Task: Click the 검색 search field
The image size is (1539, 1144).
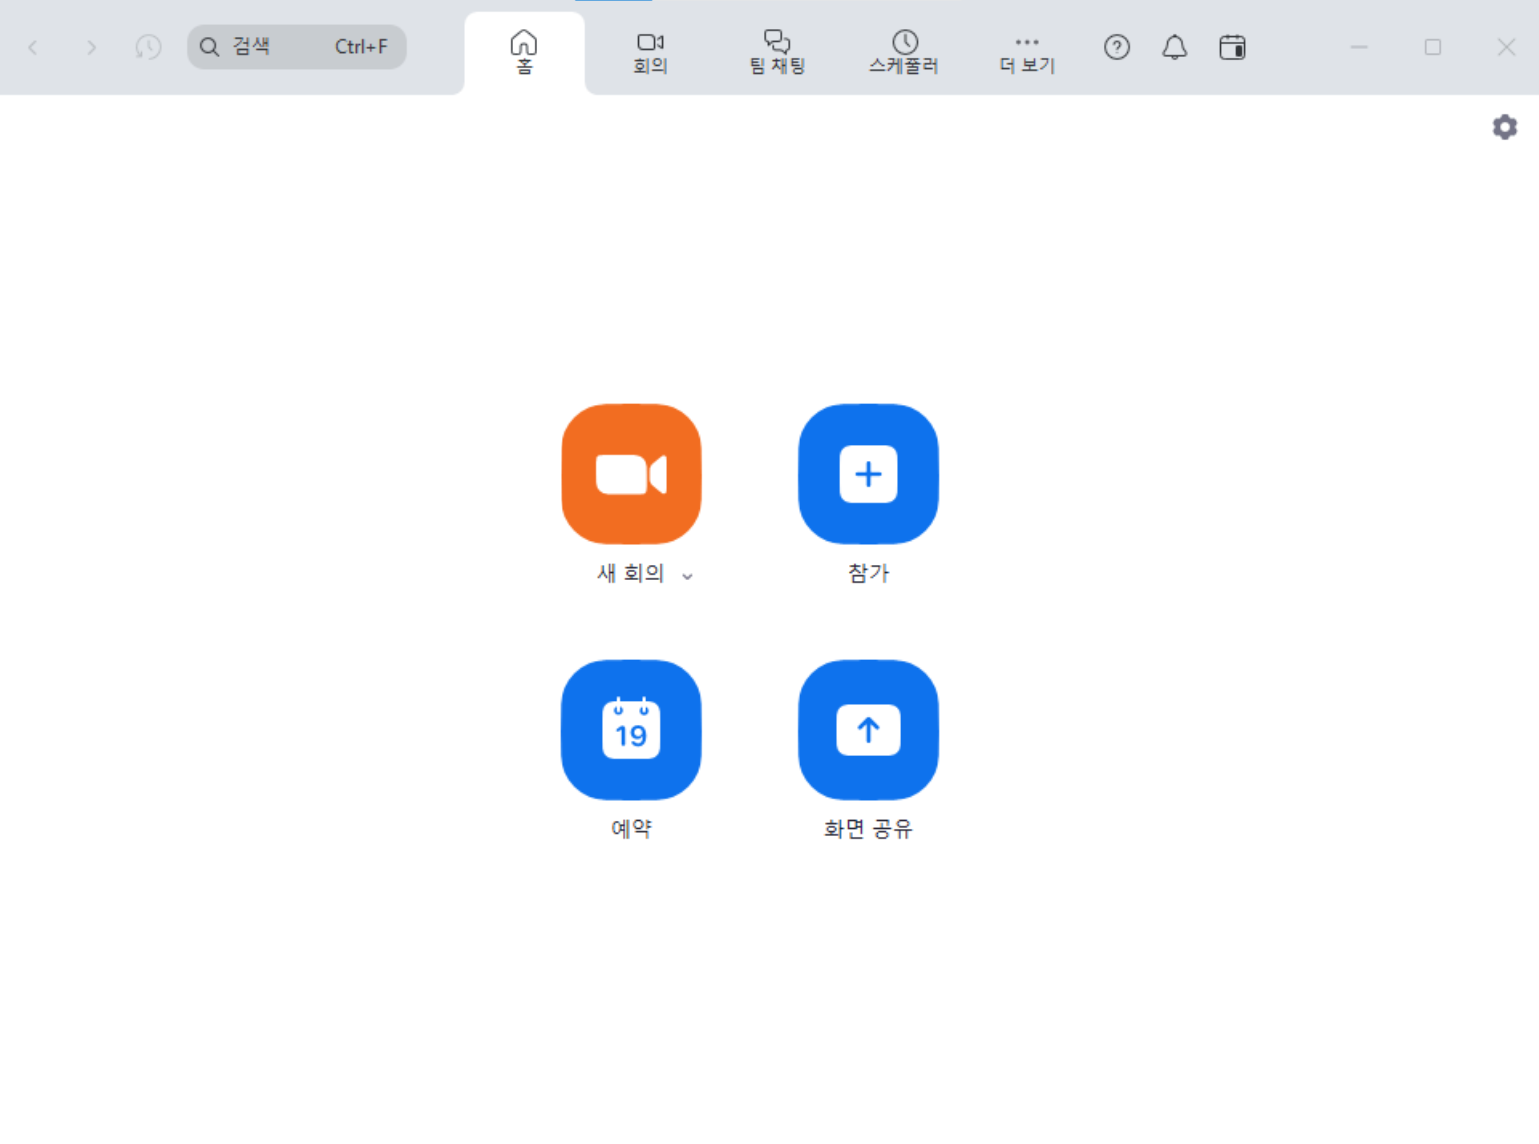Action: point(297,47)
